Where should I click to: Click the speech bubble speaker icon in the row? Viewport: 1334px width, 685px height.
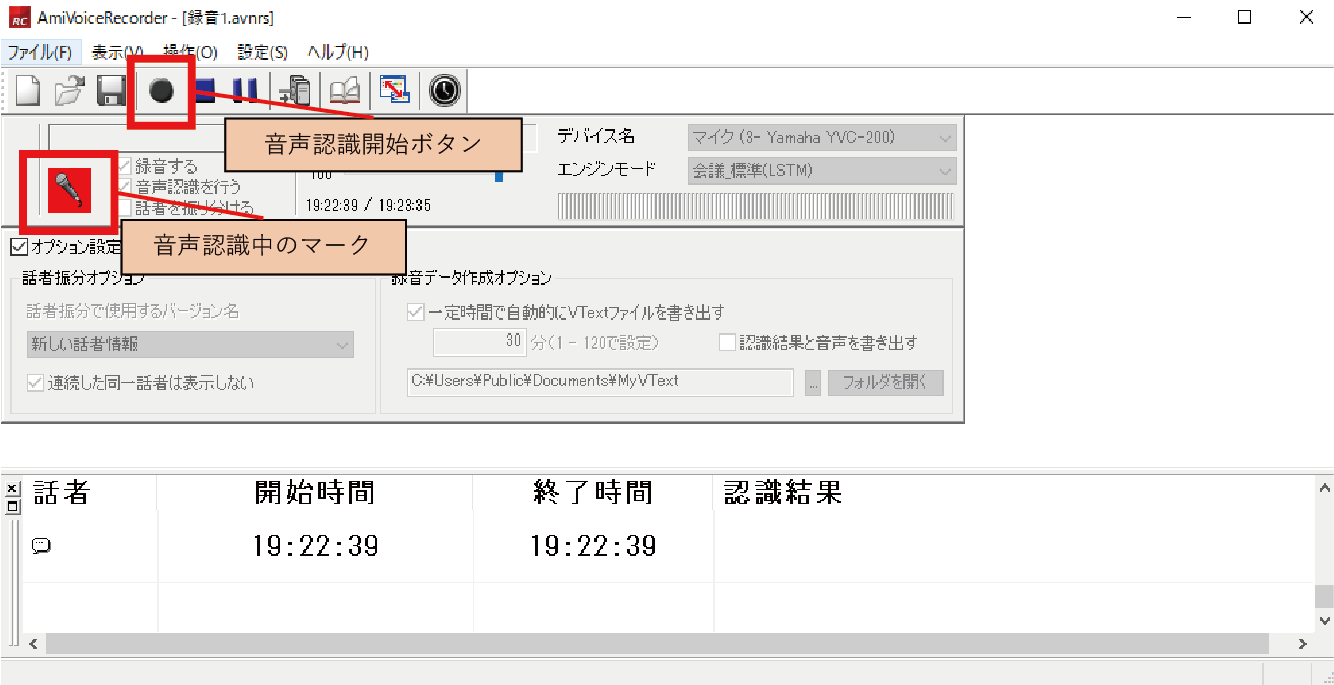tap(41, 546)
